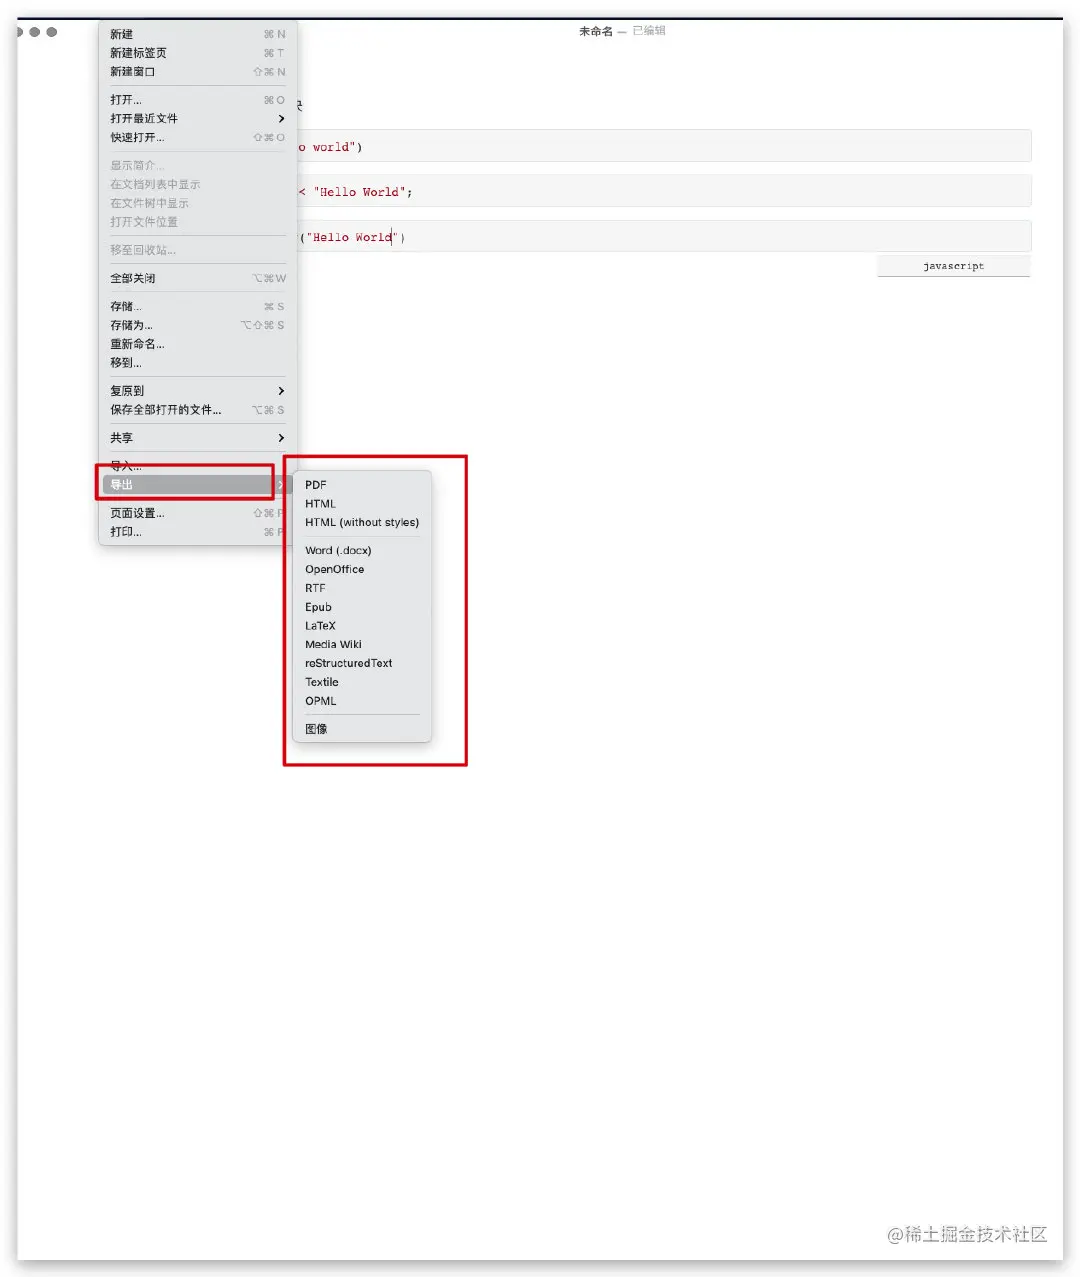Choose 保存全部打开的文件... entry

197,410
